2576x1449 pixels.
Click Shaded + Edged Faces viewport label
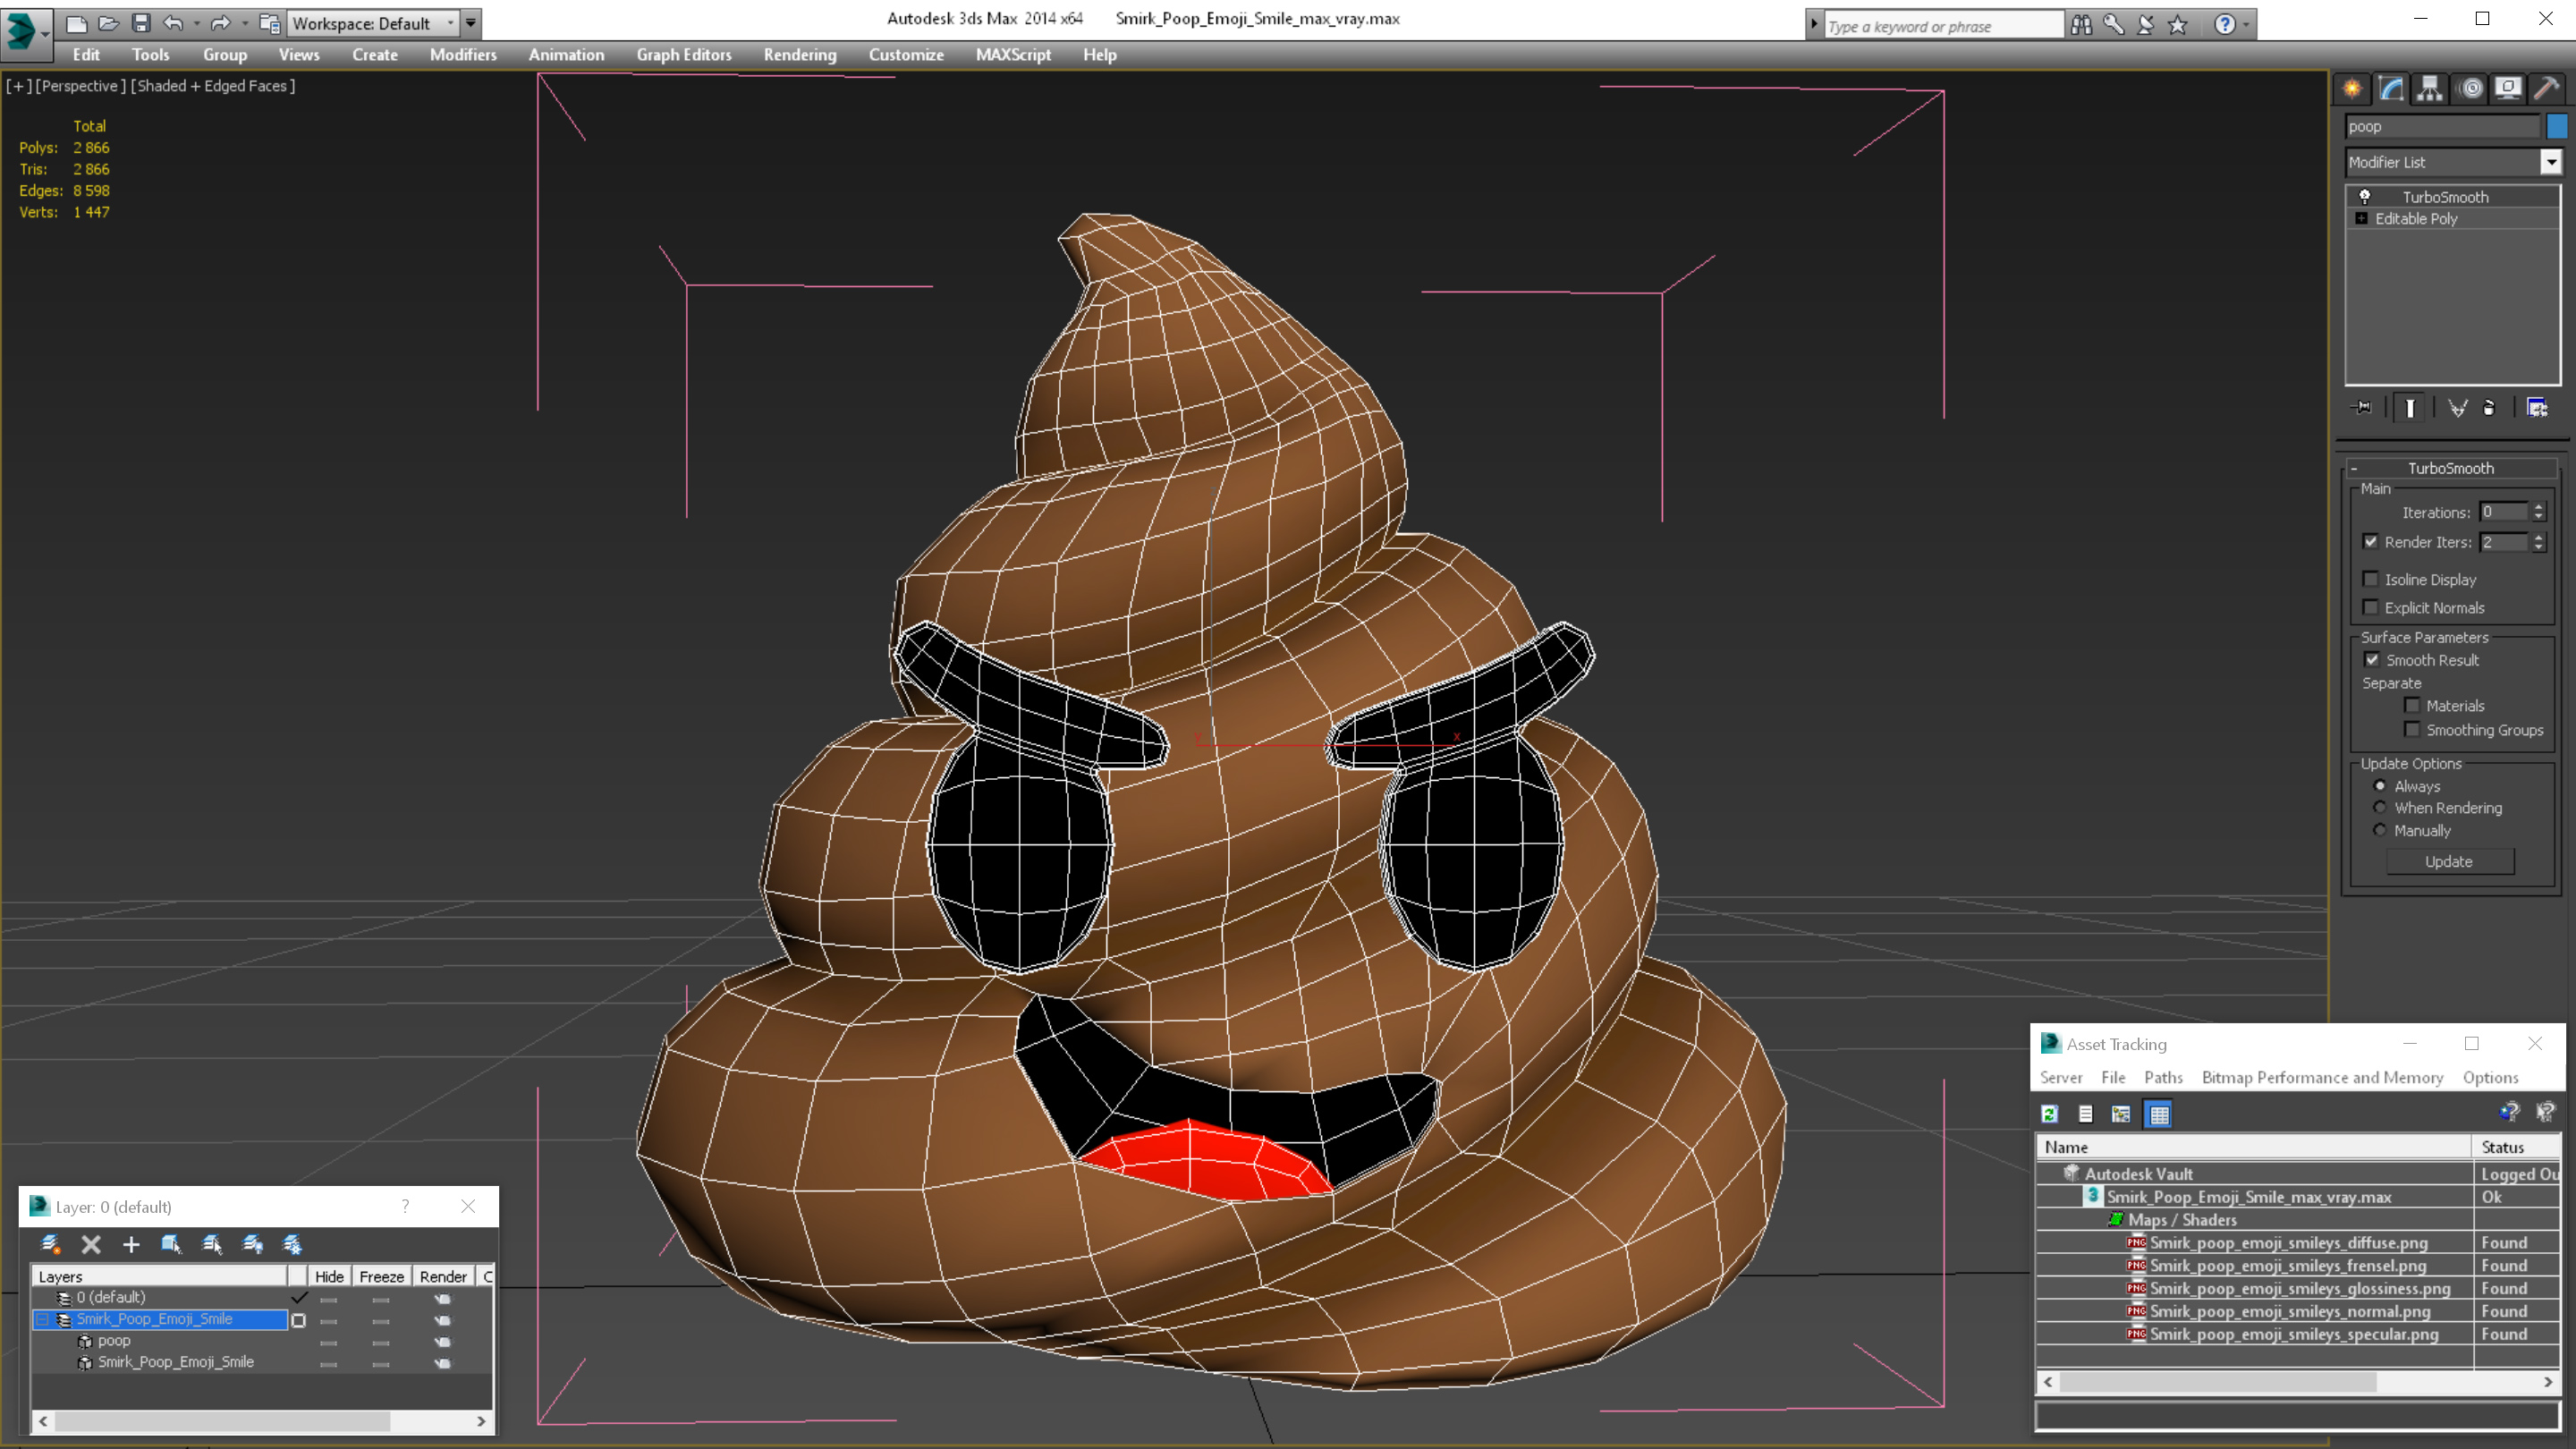click(x=213, y=86)
